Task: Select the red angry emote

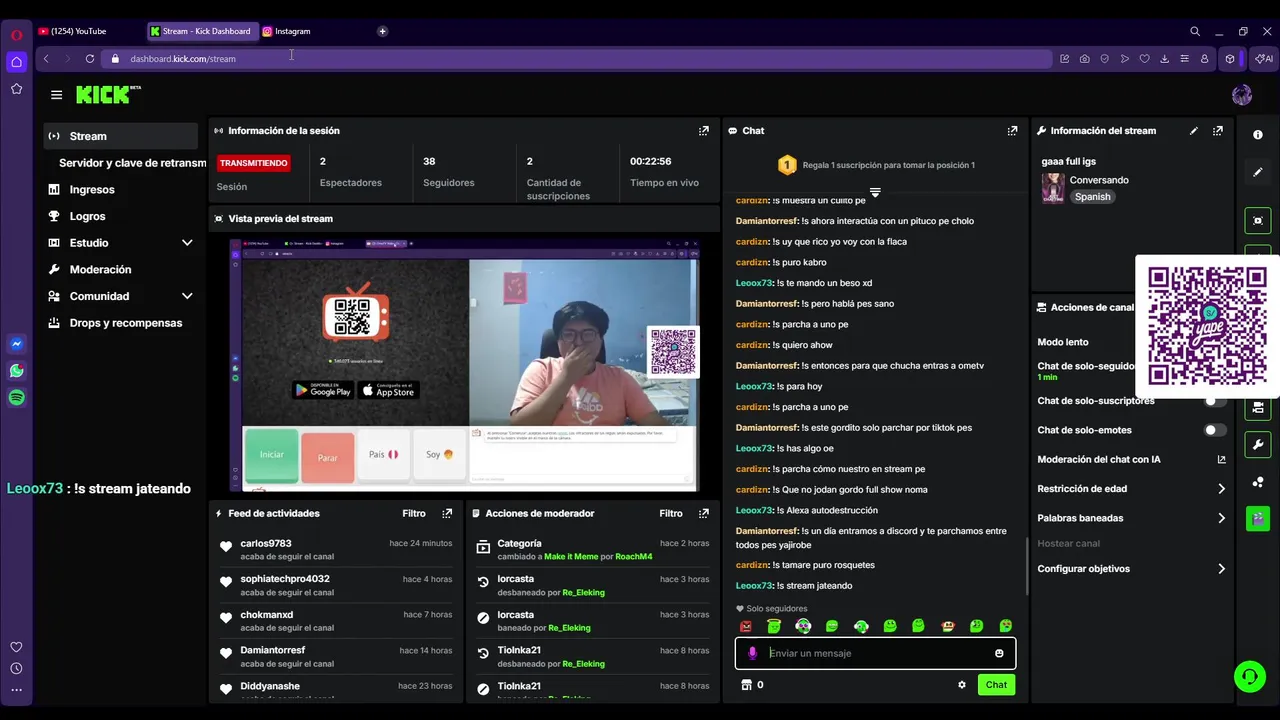Action: [x=745, y=627]
